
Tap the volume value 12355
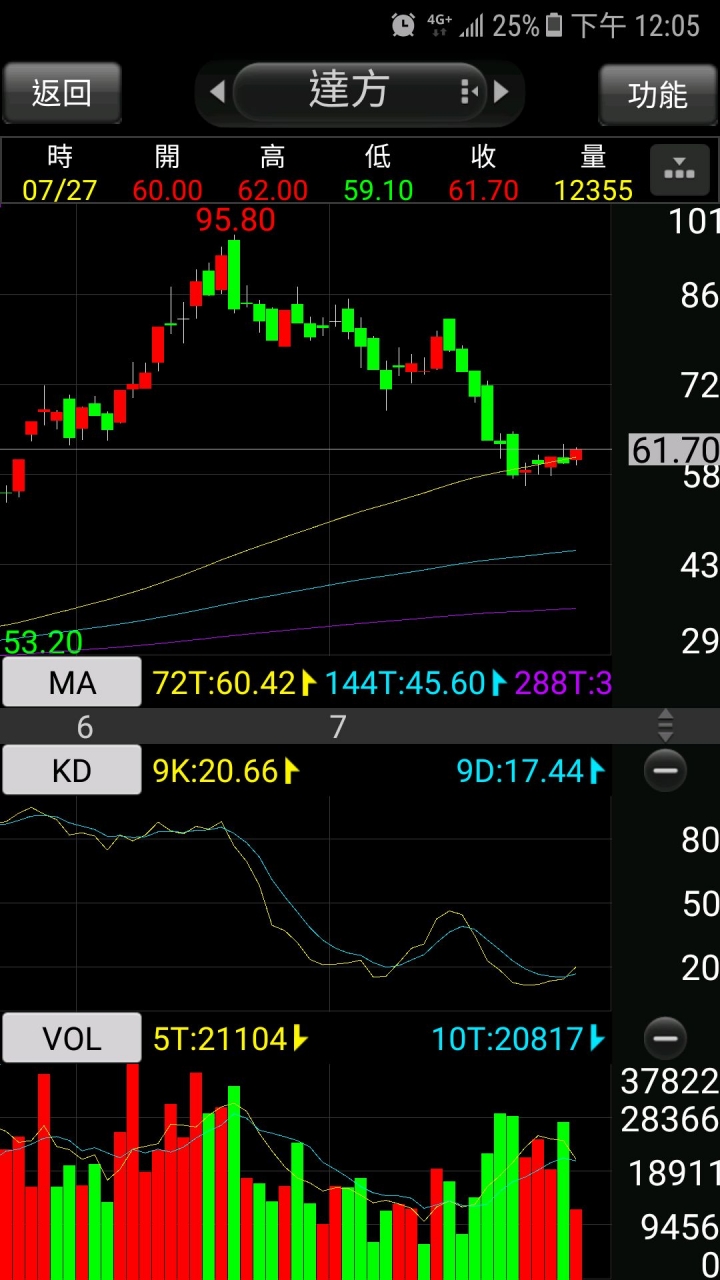593,189
